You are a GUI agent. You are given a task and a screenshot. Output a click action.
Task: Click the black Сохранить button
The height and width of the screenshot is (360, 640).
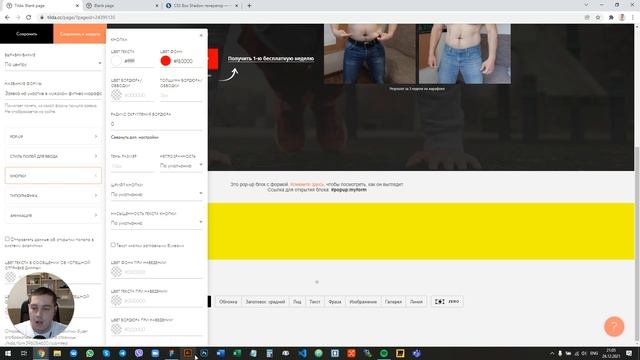27,34
